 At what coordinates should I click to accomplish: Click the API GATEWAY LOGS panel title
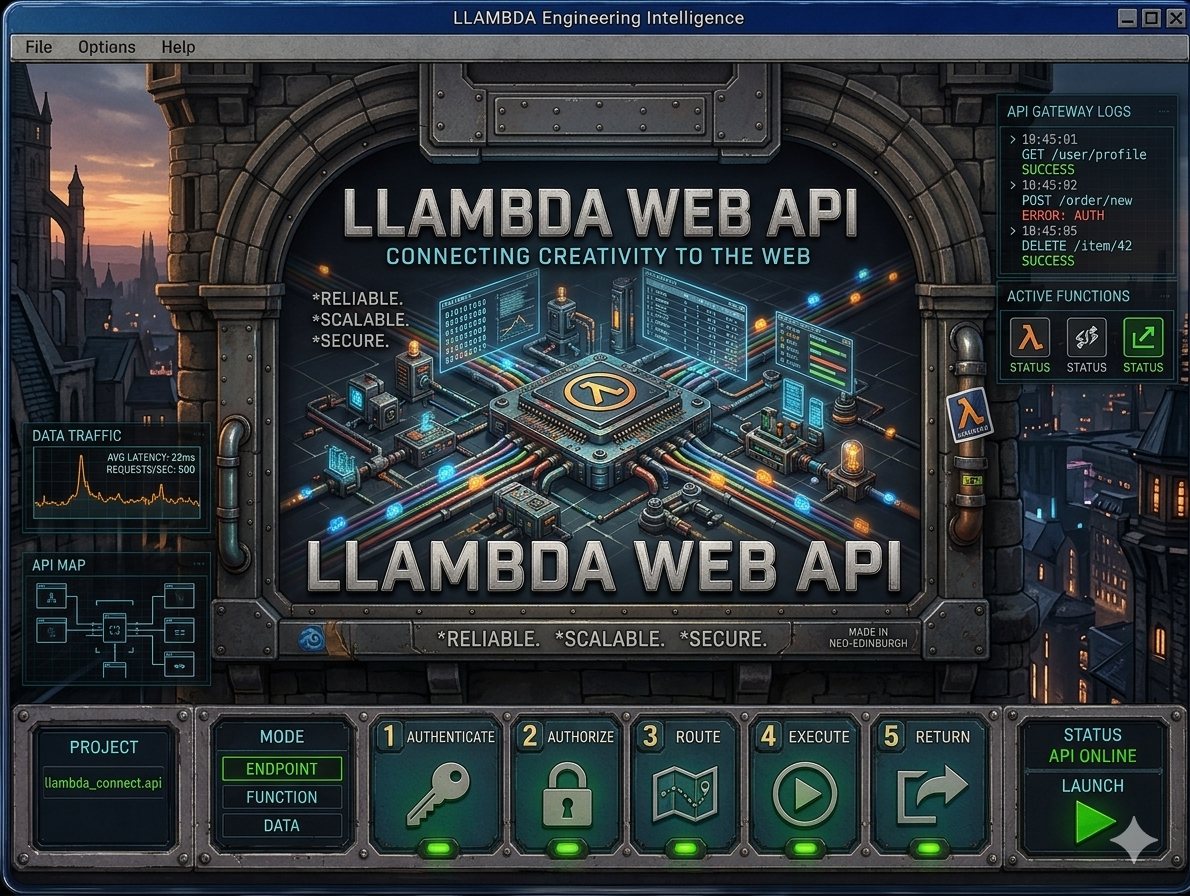pyautogui.click(x=1069, y=112)
